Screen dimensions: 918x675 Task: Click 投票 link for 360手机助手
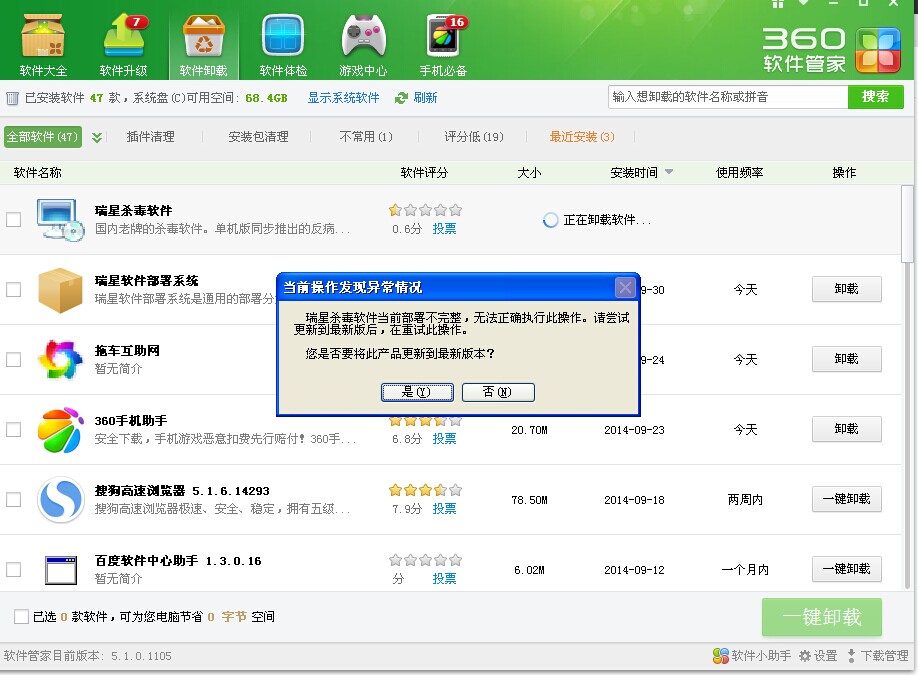pyautogui.click(x=444, y=439)
